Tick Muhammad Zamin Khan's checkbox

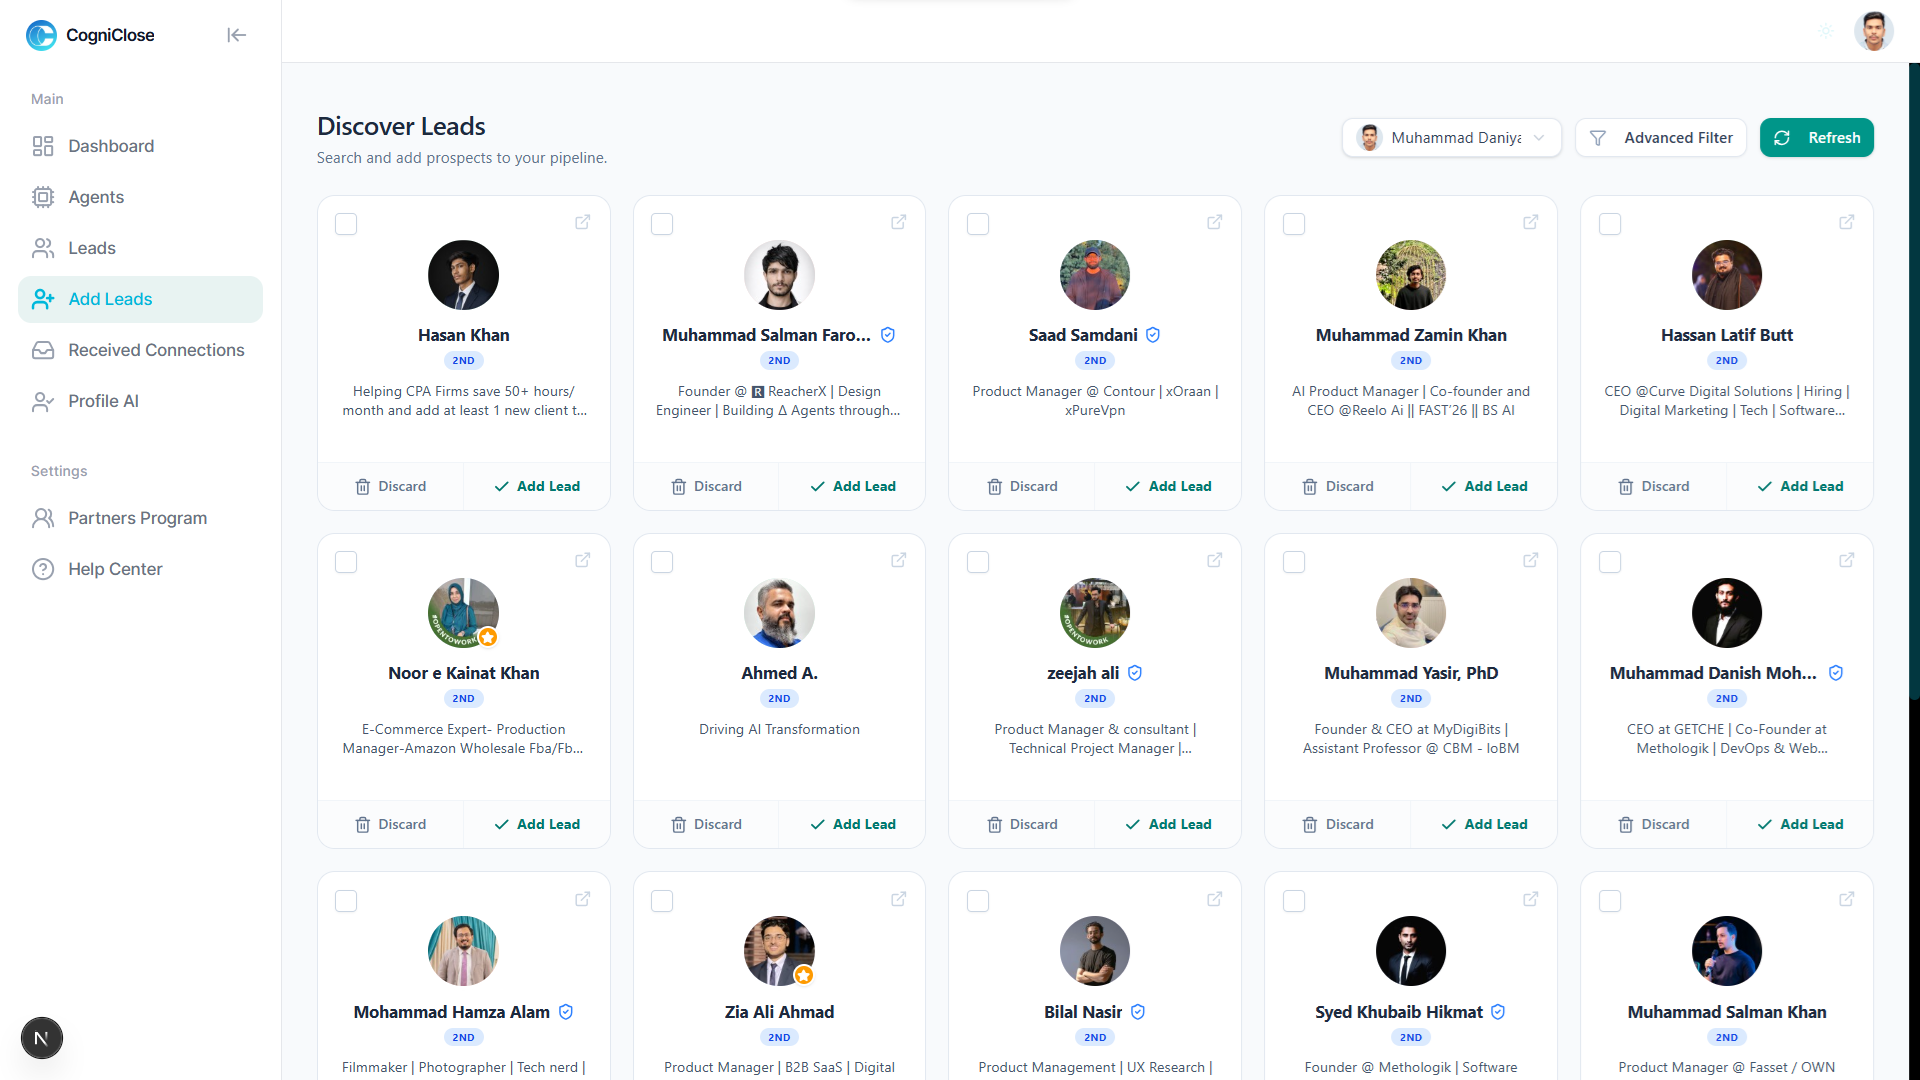click(x=1294, y=224)
